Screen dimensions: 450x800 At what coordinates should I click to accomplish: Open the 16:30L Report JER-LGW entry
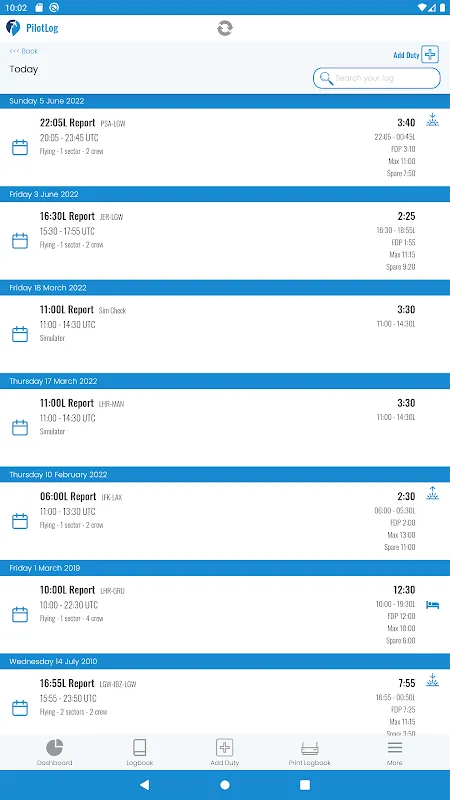point(225,241)
